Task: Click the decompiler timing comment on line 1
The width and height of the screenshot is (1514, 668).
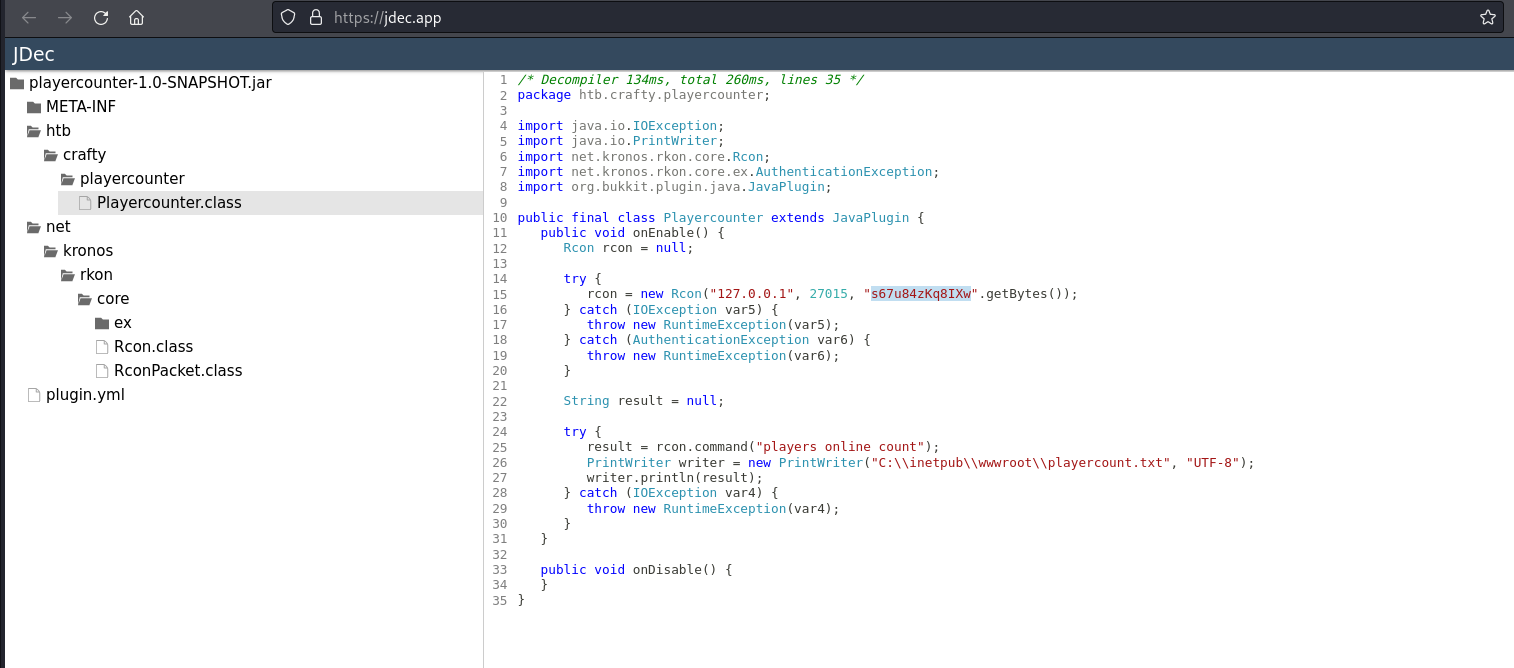Action: click(690, 80)
